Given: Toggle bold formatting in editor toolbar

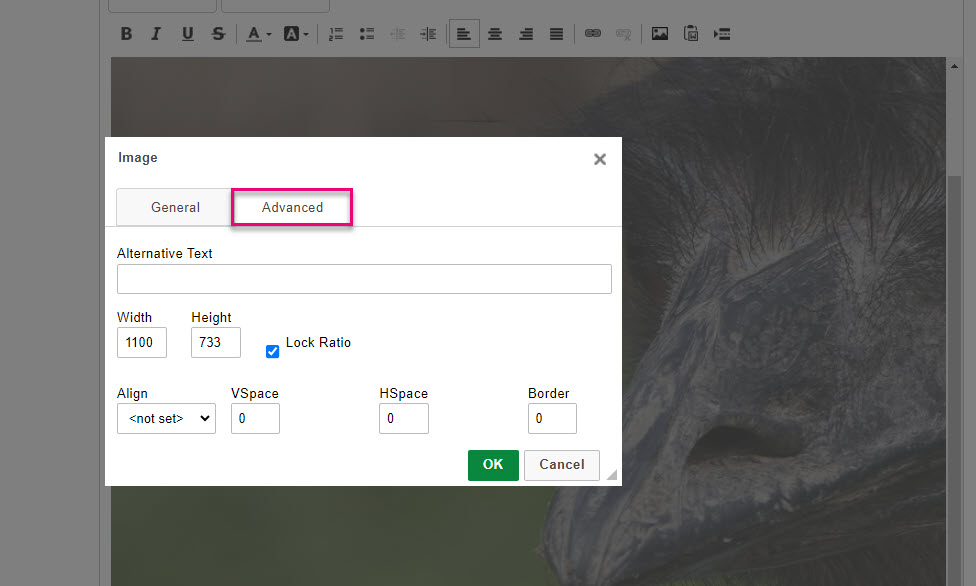Looking at the screenshot, I should [x=126, y=34].
